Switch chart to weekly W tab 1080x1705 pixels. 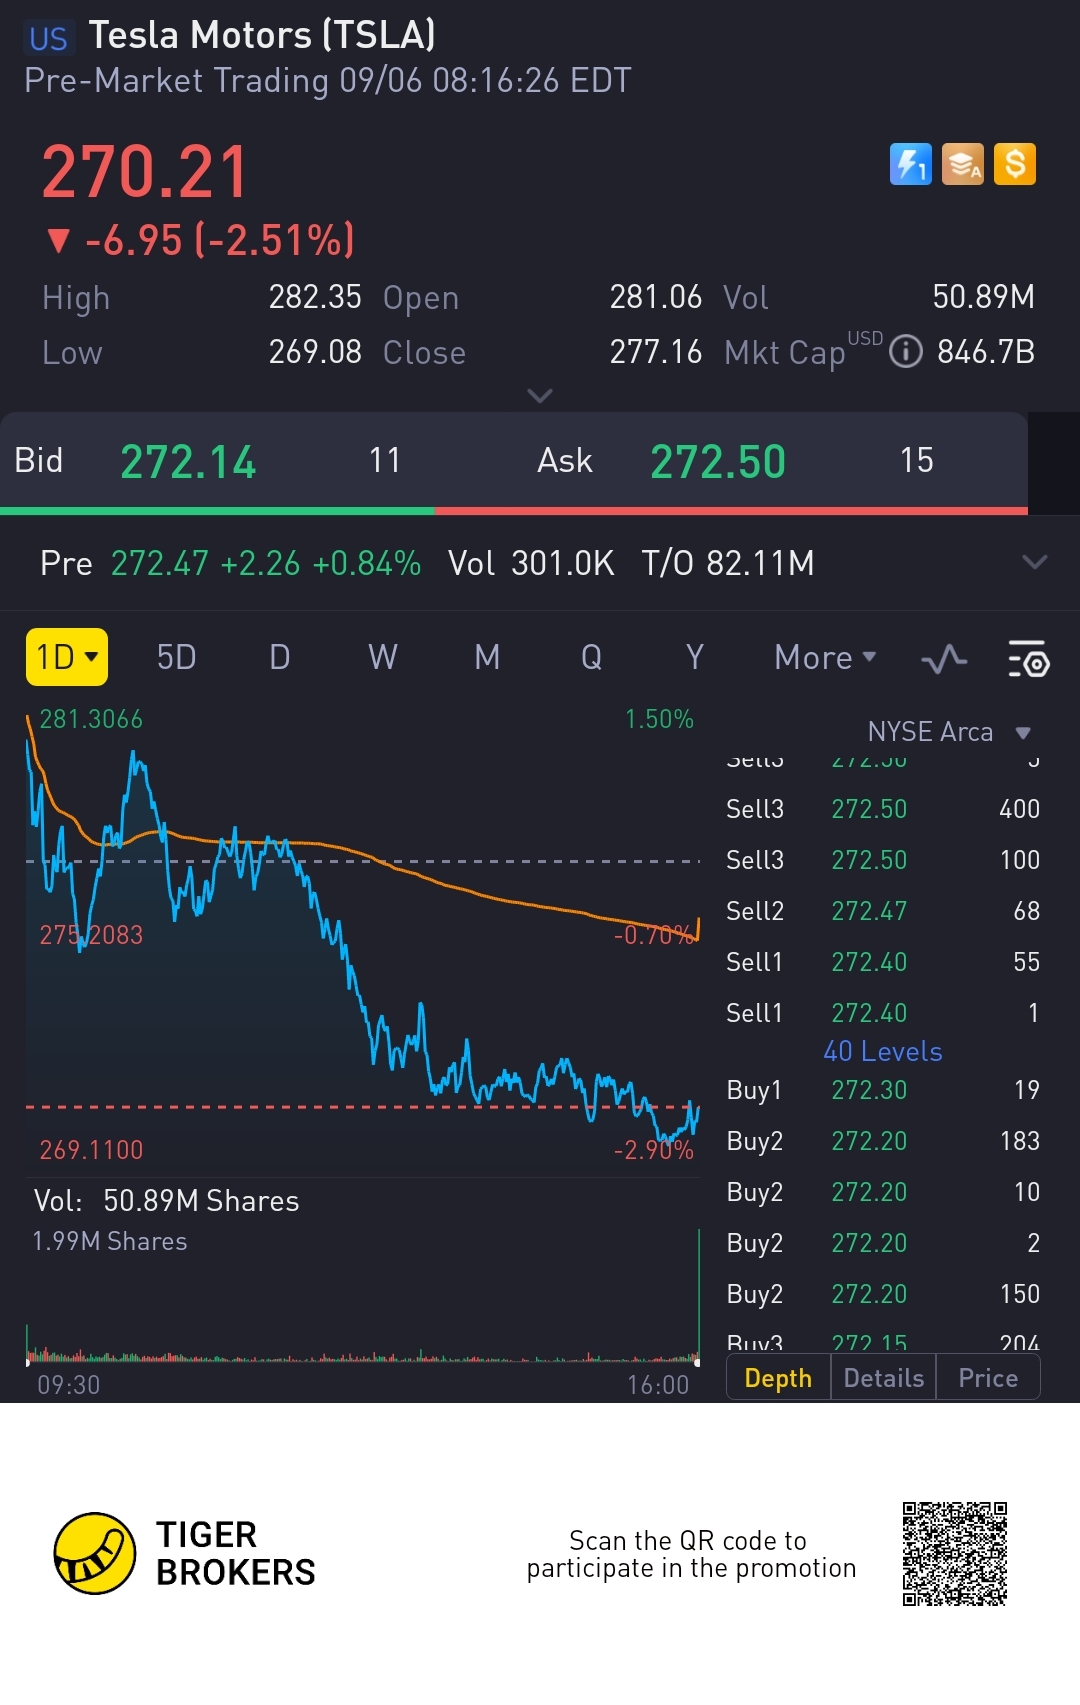pos(383,657)
